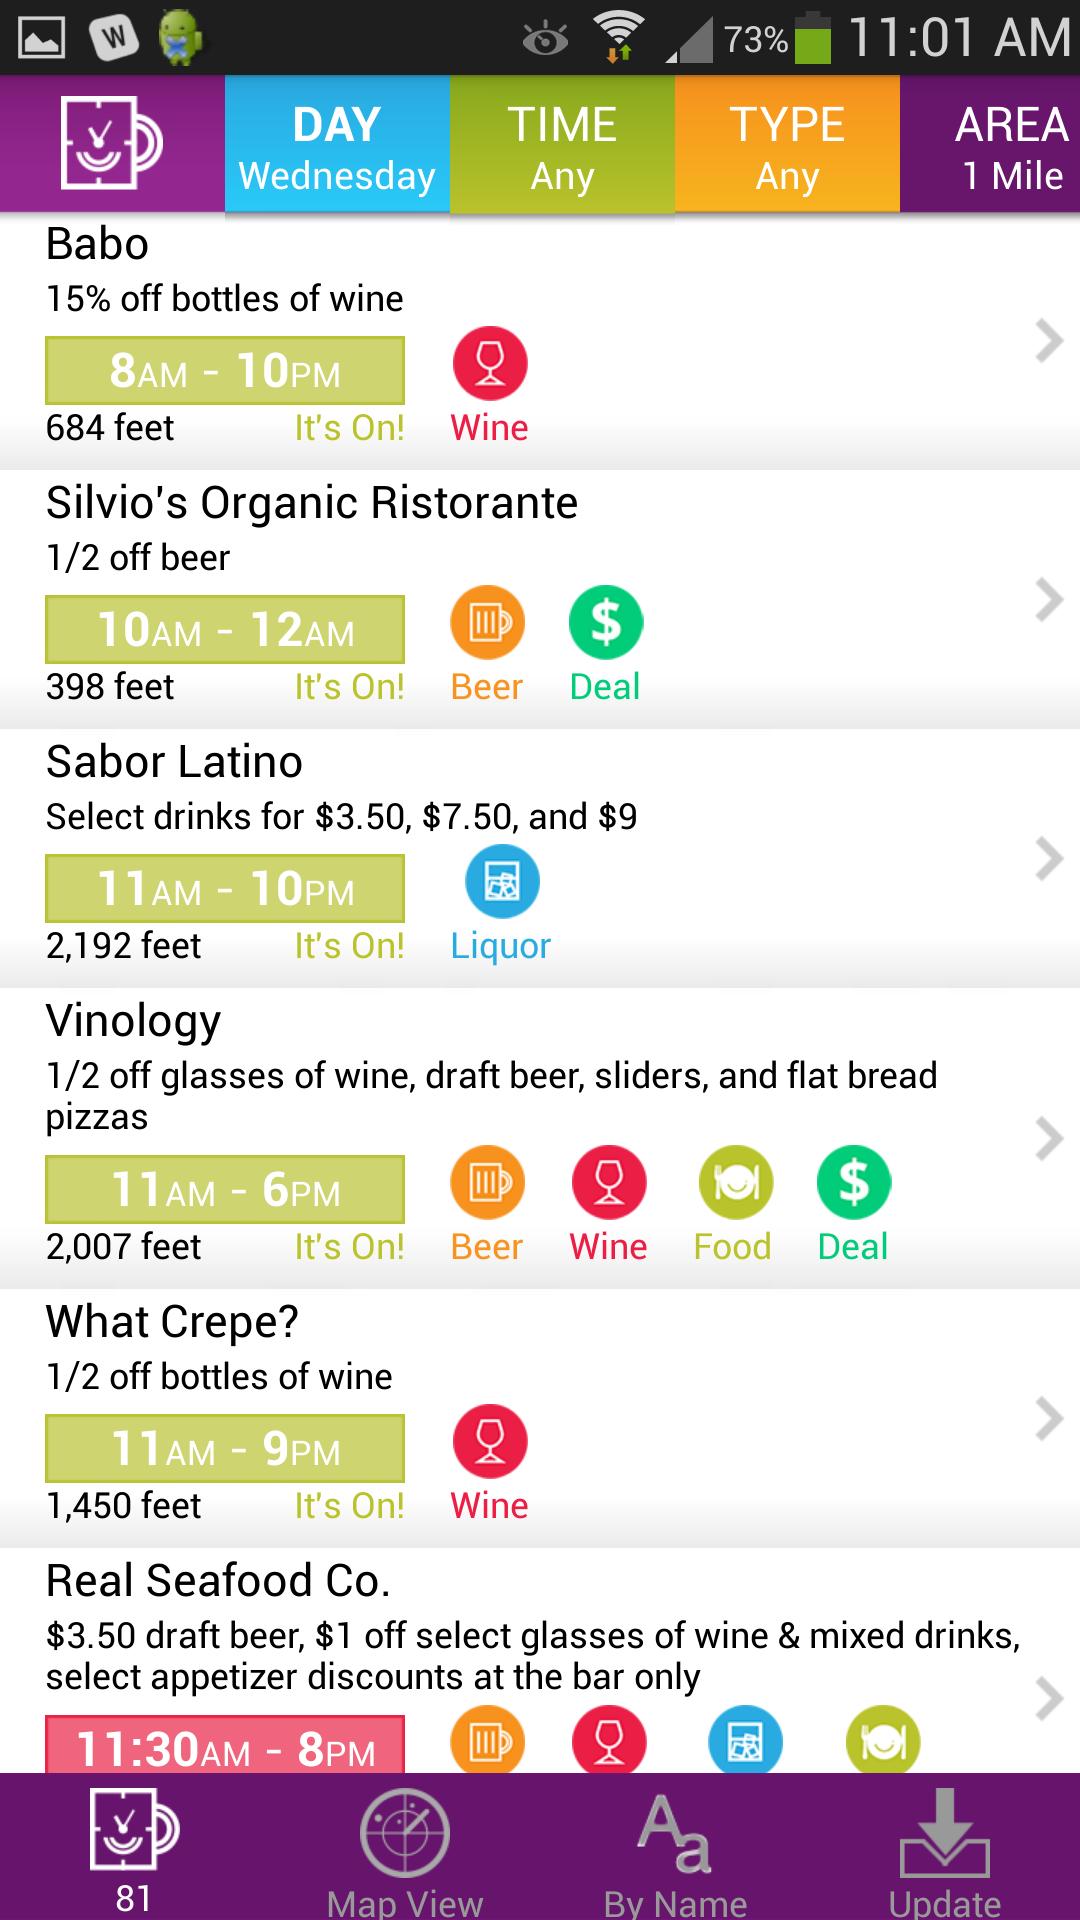
Task: Sort listings By Name
Action: pyautogui.click(x=675, y=1849)
